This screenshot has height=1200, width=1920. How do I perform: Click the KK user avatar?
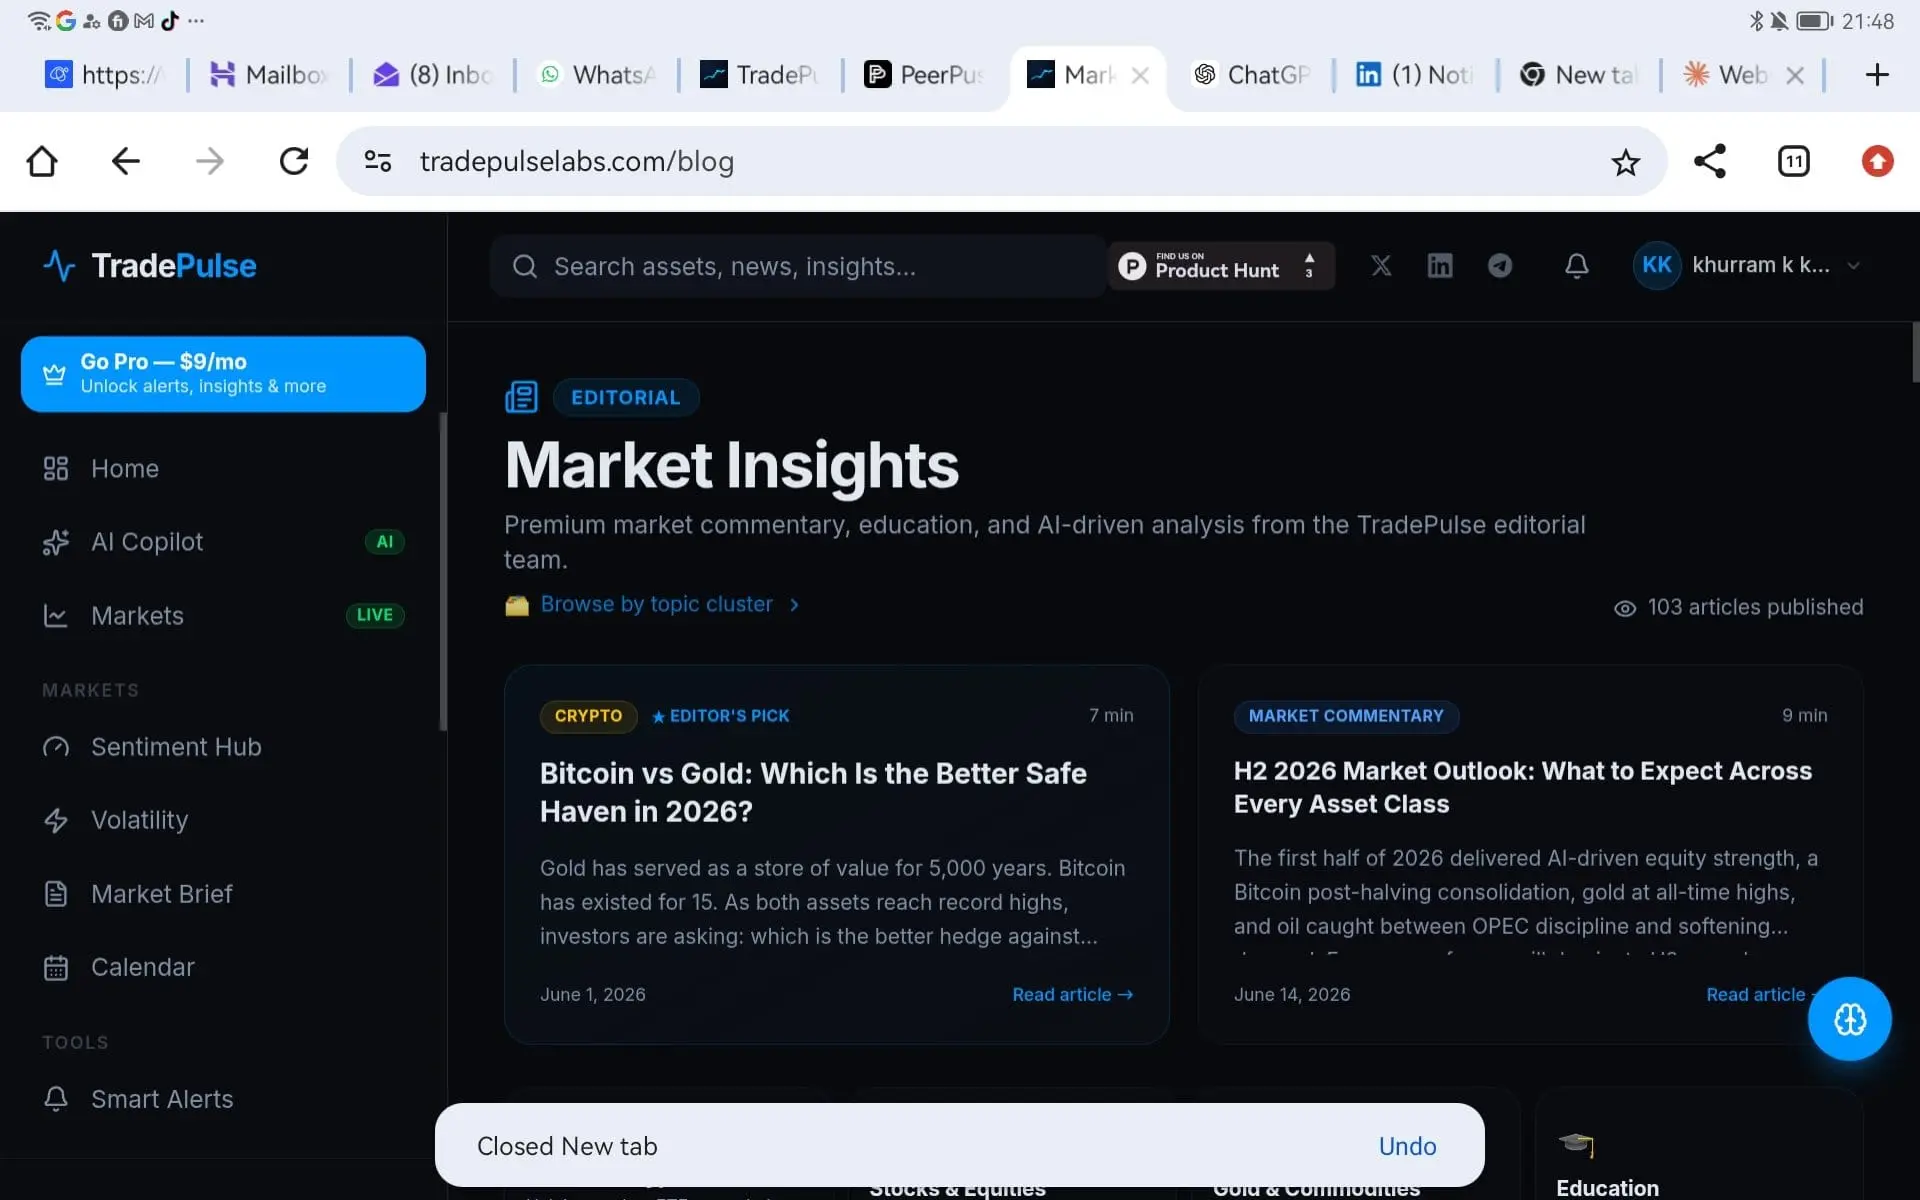1657,266
